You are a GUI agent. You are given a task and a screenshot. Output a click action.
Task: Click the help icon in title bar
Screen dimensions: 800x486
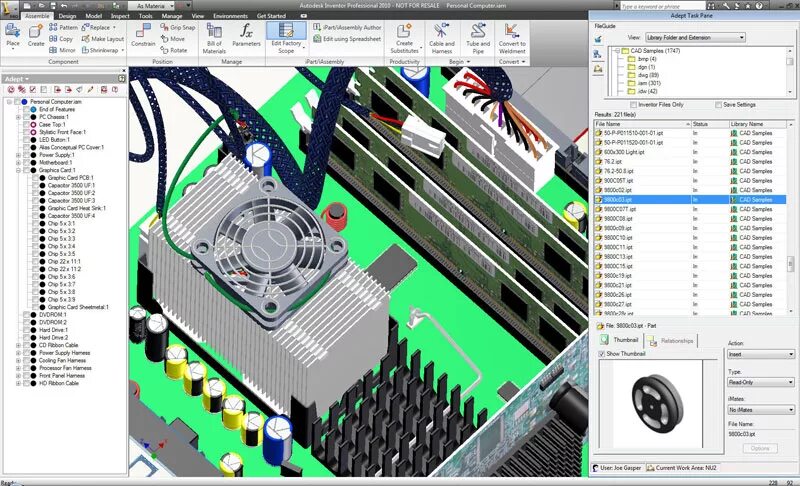pos(759,6)
